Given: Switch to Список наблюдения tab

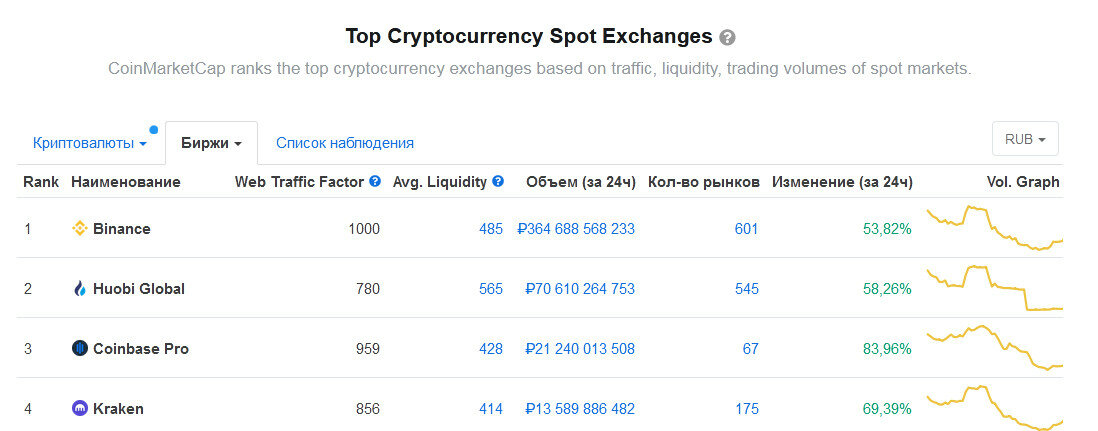Looking at the screenshot, I should (345, 143).
